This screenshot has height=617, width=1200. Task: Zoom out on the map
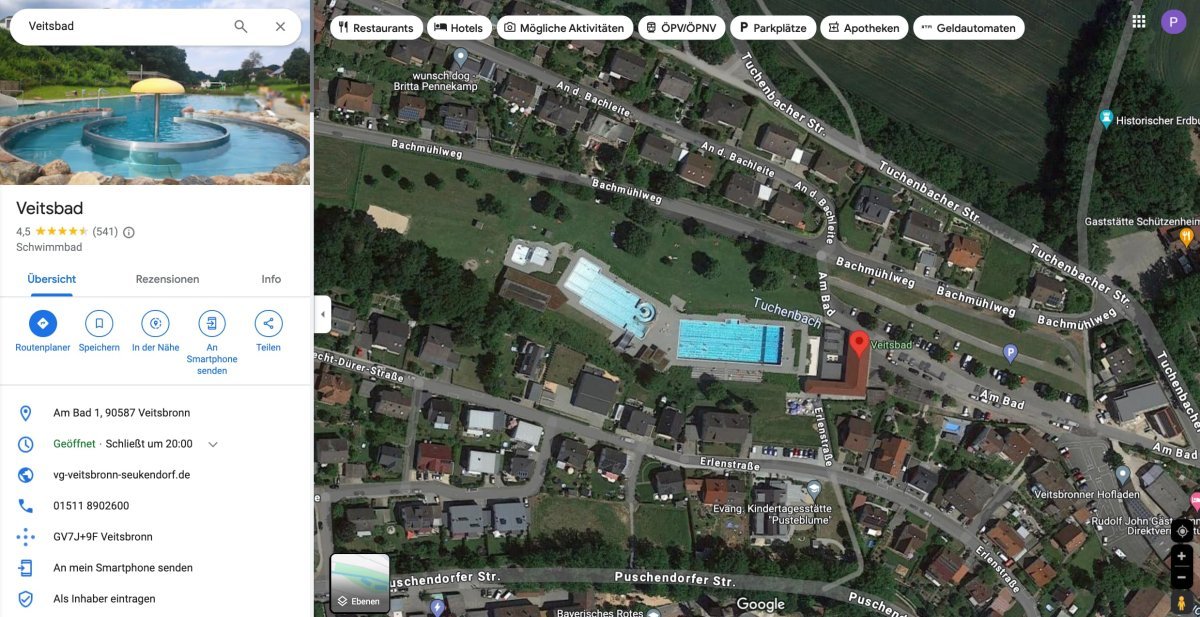point(1182,578)
